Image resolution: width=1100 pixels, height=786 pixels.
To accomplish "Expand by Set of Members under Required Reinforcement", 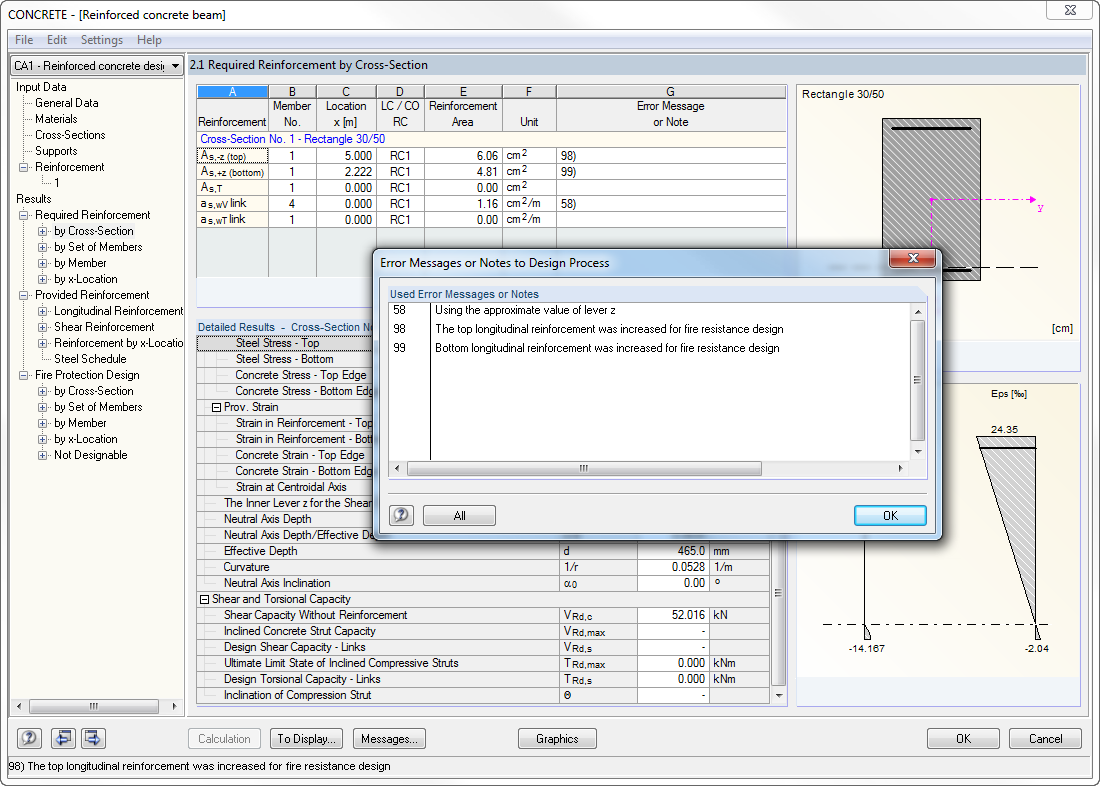I will pos(42,247).
